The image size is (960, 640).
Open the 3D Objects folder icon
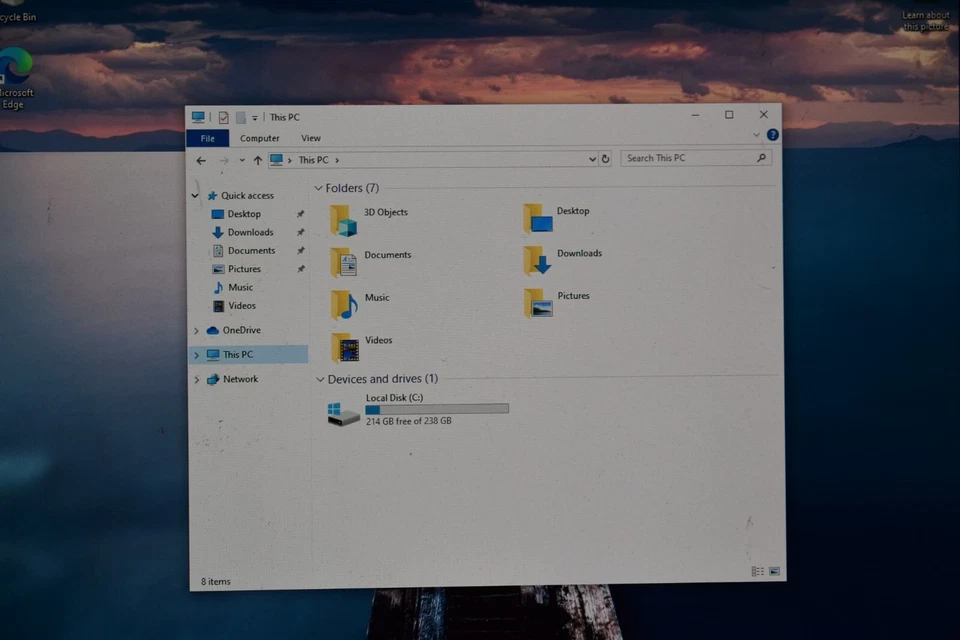(x=343, y=220)
